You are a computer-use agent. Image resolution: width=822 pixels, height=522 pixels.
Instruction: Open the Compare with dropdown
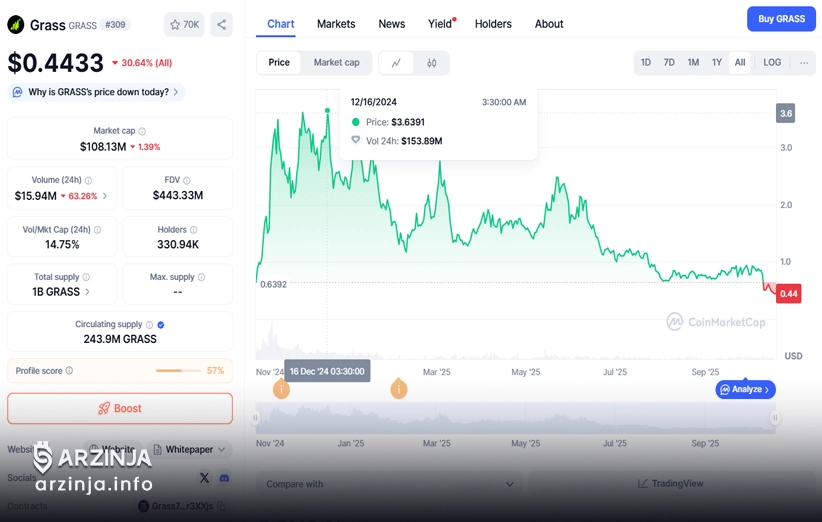pyautogui.click(x=389, y=484)
